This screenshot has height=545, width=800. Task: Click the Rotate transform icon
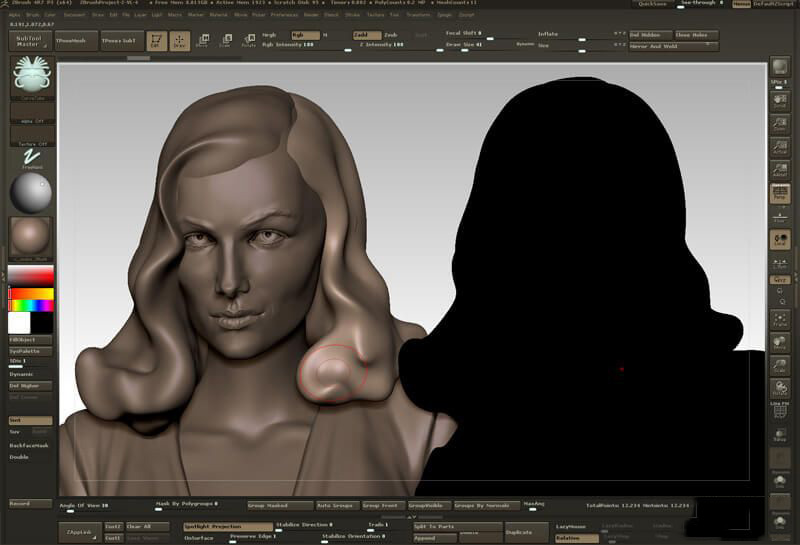pos(248,41)
